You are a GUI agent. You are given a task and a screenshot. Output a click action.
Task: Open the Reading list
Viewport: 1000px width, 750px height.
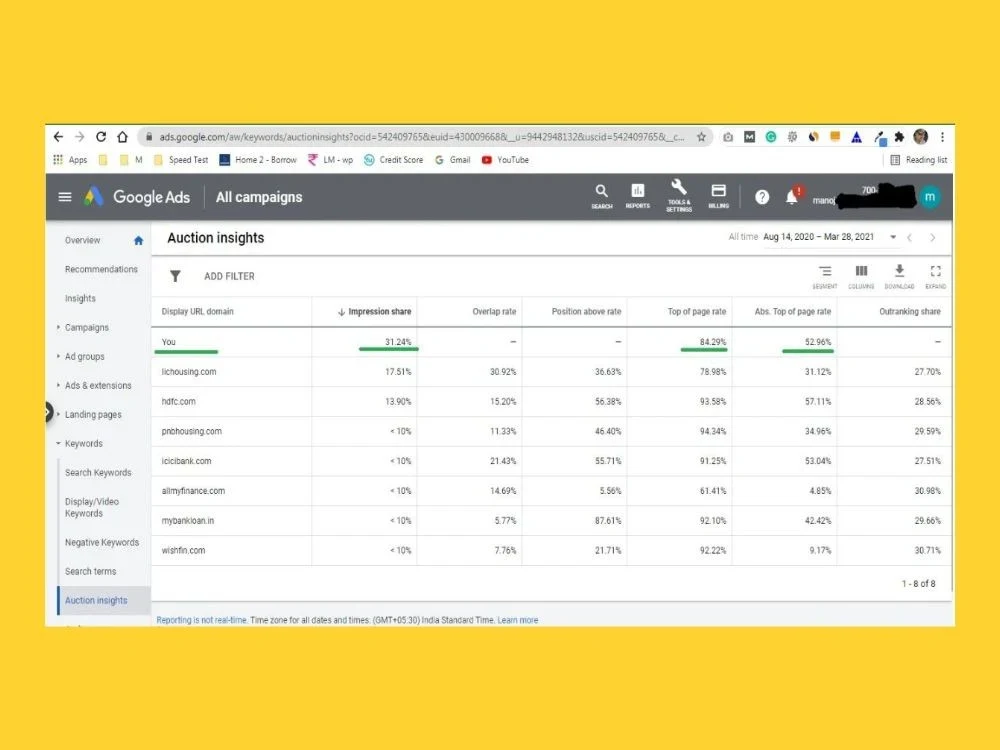click(x=919, y=159)
